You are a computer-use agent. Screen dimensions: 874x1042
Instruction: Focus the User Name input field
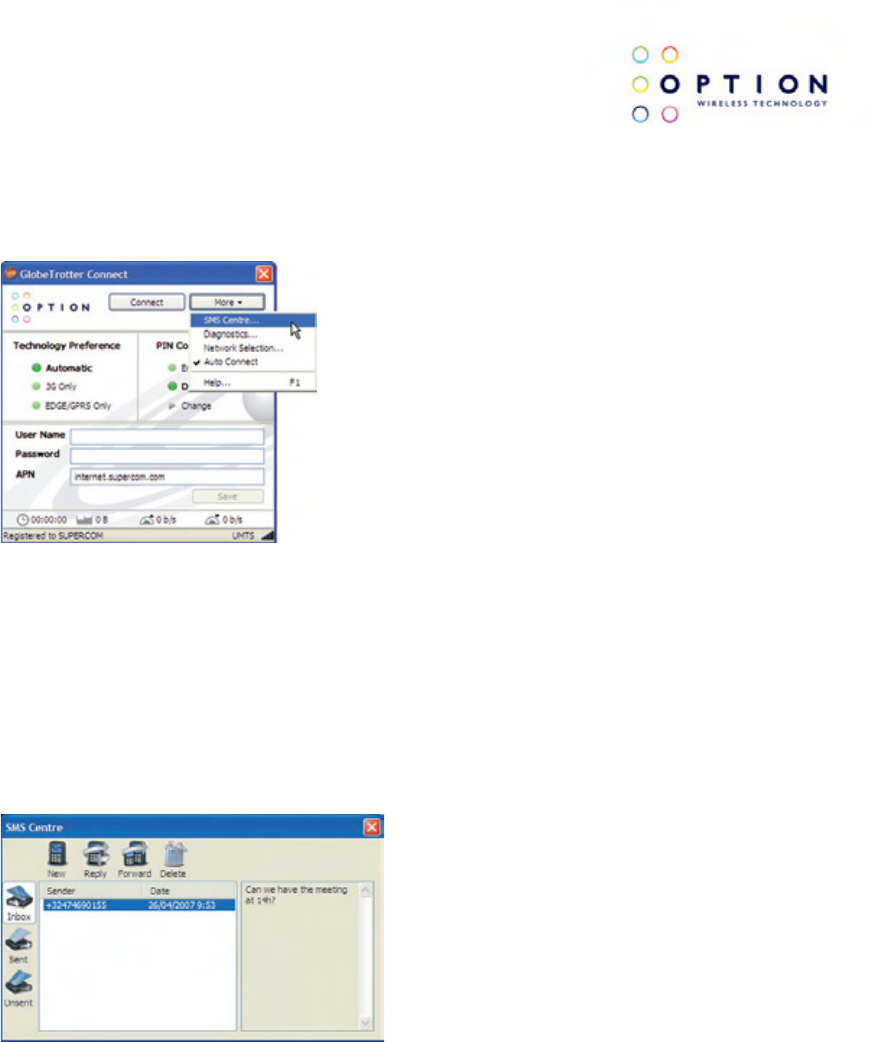click(167, 437)
